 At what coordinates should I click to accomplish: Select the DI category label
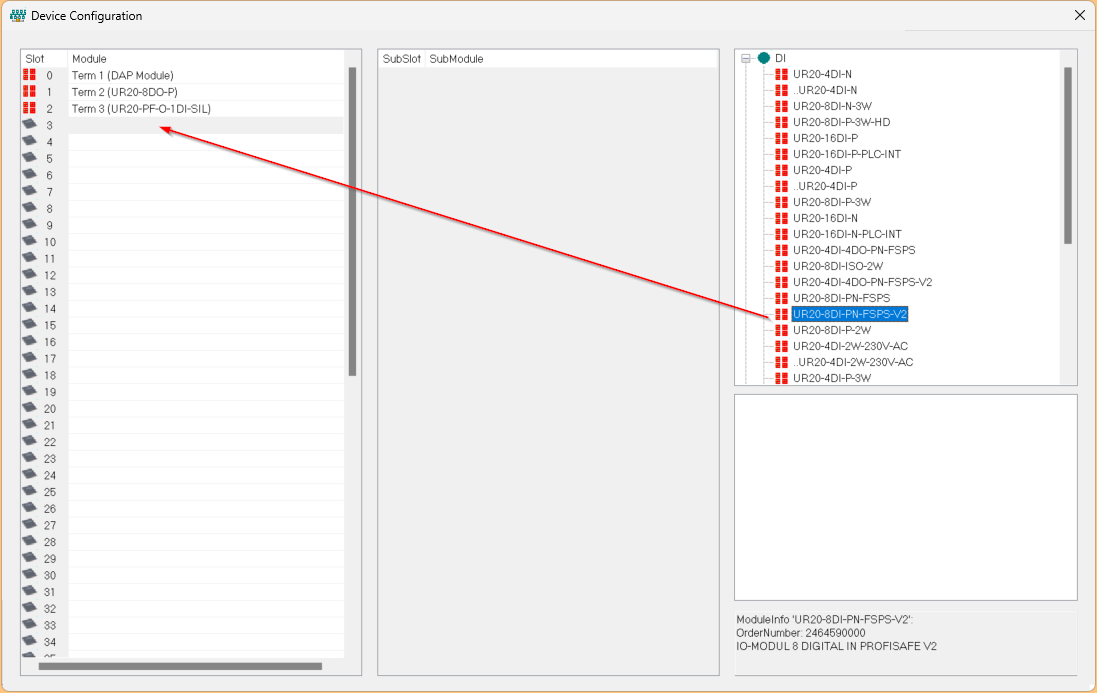[x=780, y=58]
